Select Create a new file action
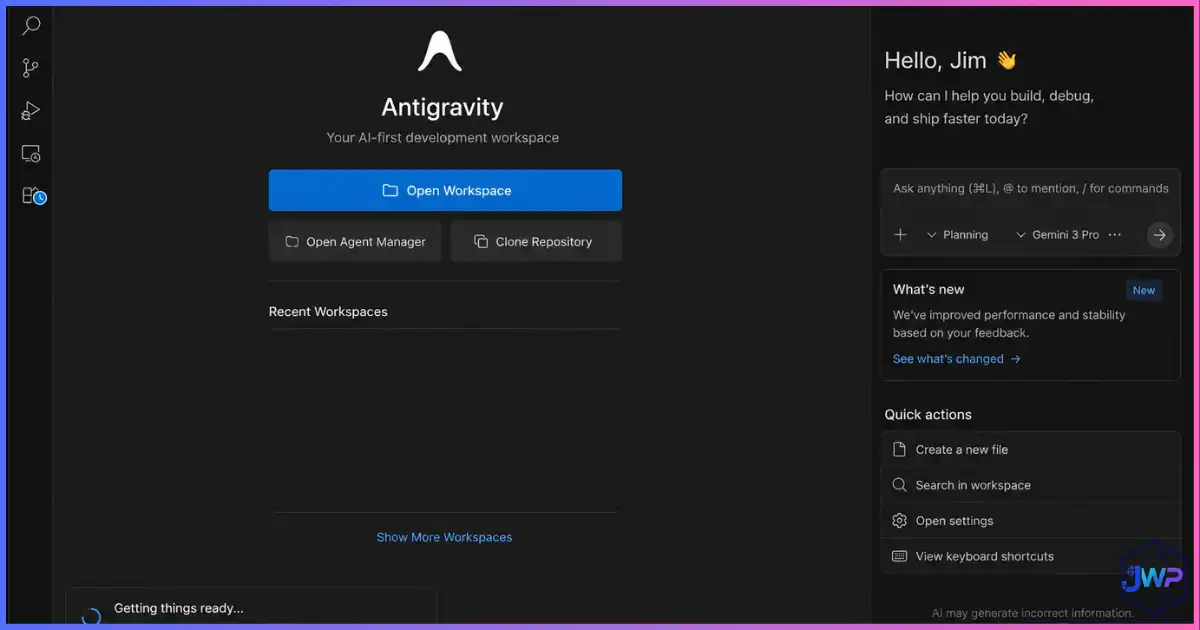 click(x=1031, y=450)
